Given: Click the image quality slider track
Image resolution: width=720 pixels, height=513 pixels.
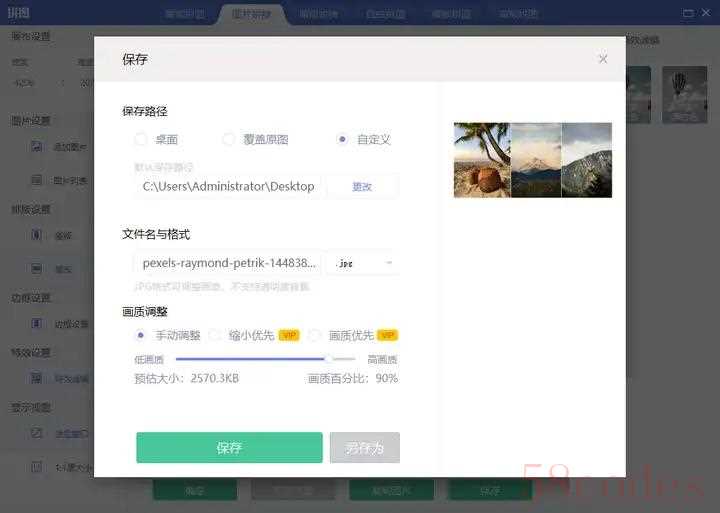Looking at the screenshot, I should pos(265,359).
